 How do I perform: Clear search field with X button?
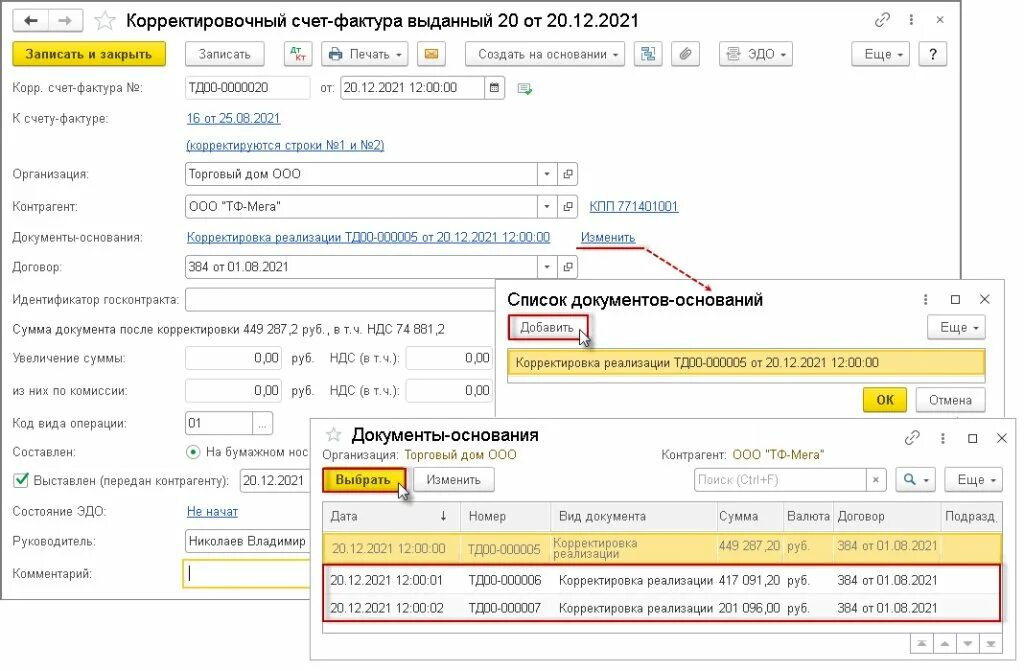click(876, 480)
